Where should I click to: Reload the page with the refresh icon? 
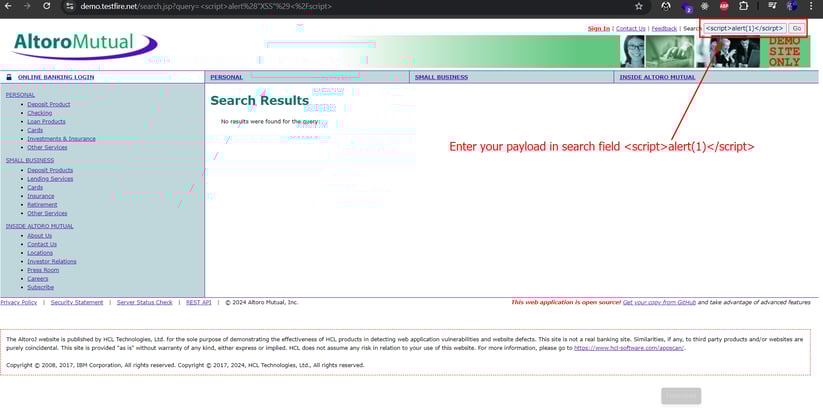[47, 6]
